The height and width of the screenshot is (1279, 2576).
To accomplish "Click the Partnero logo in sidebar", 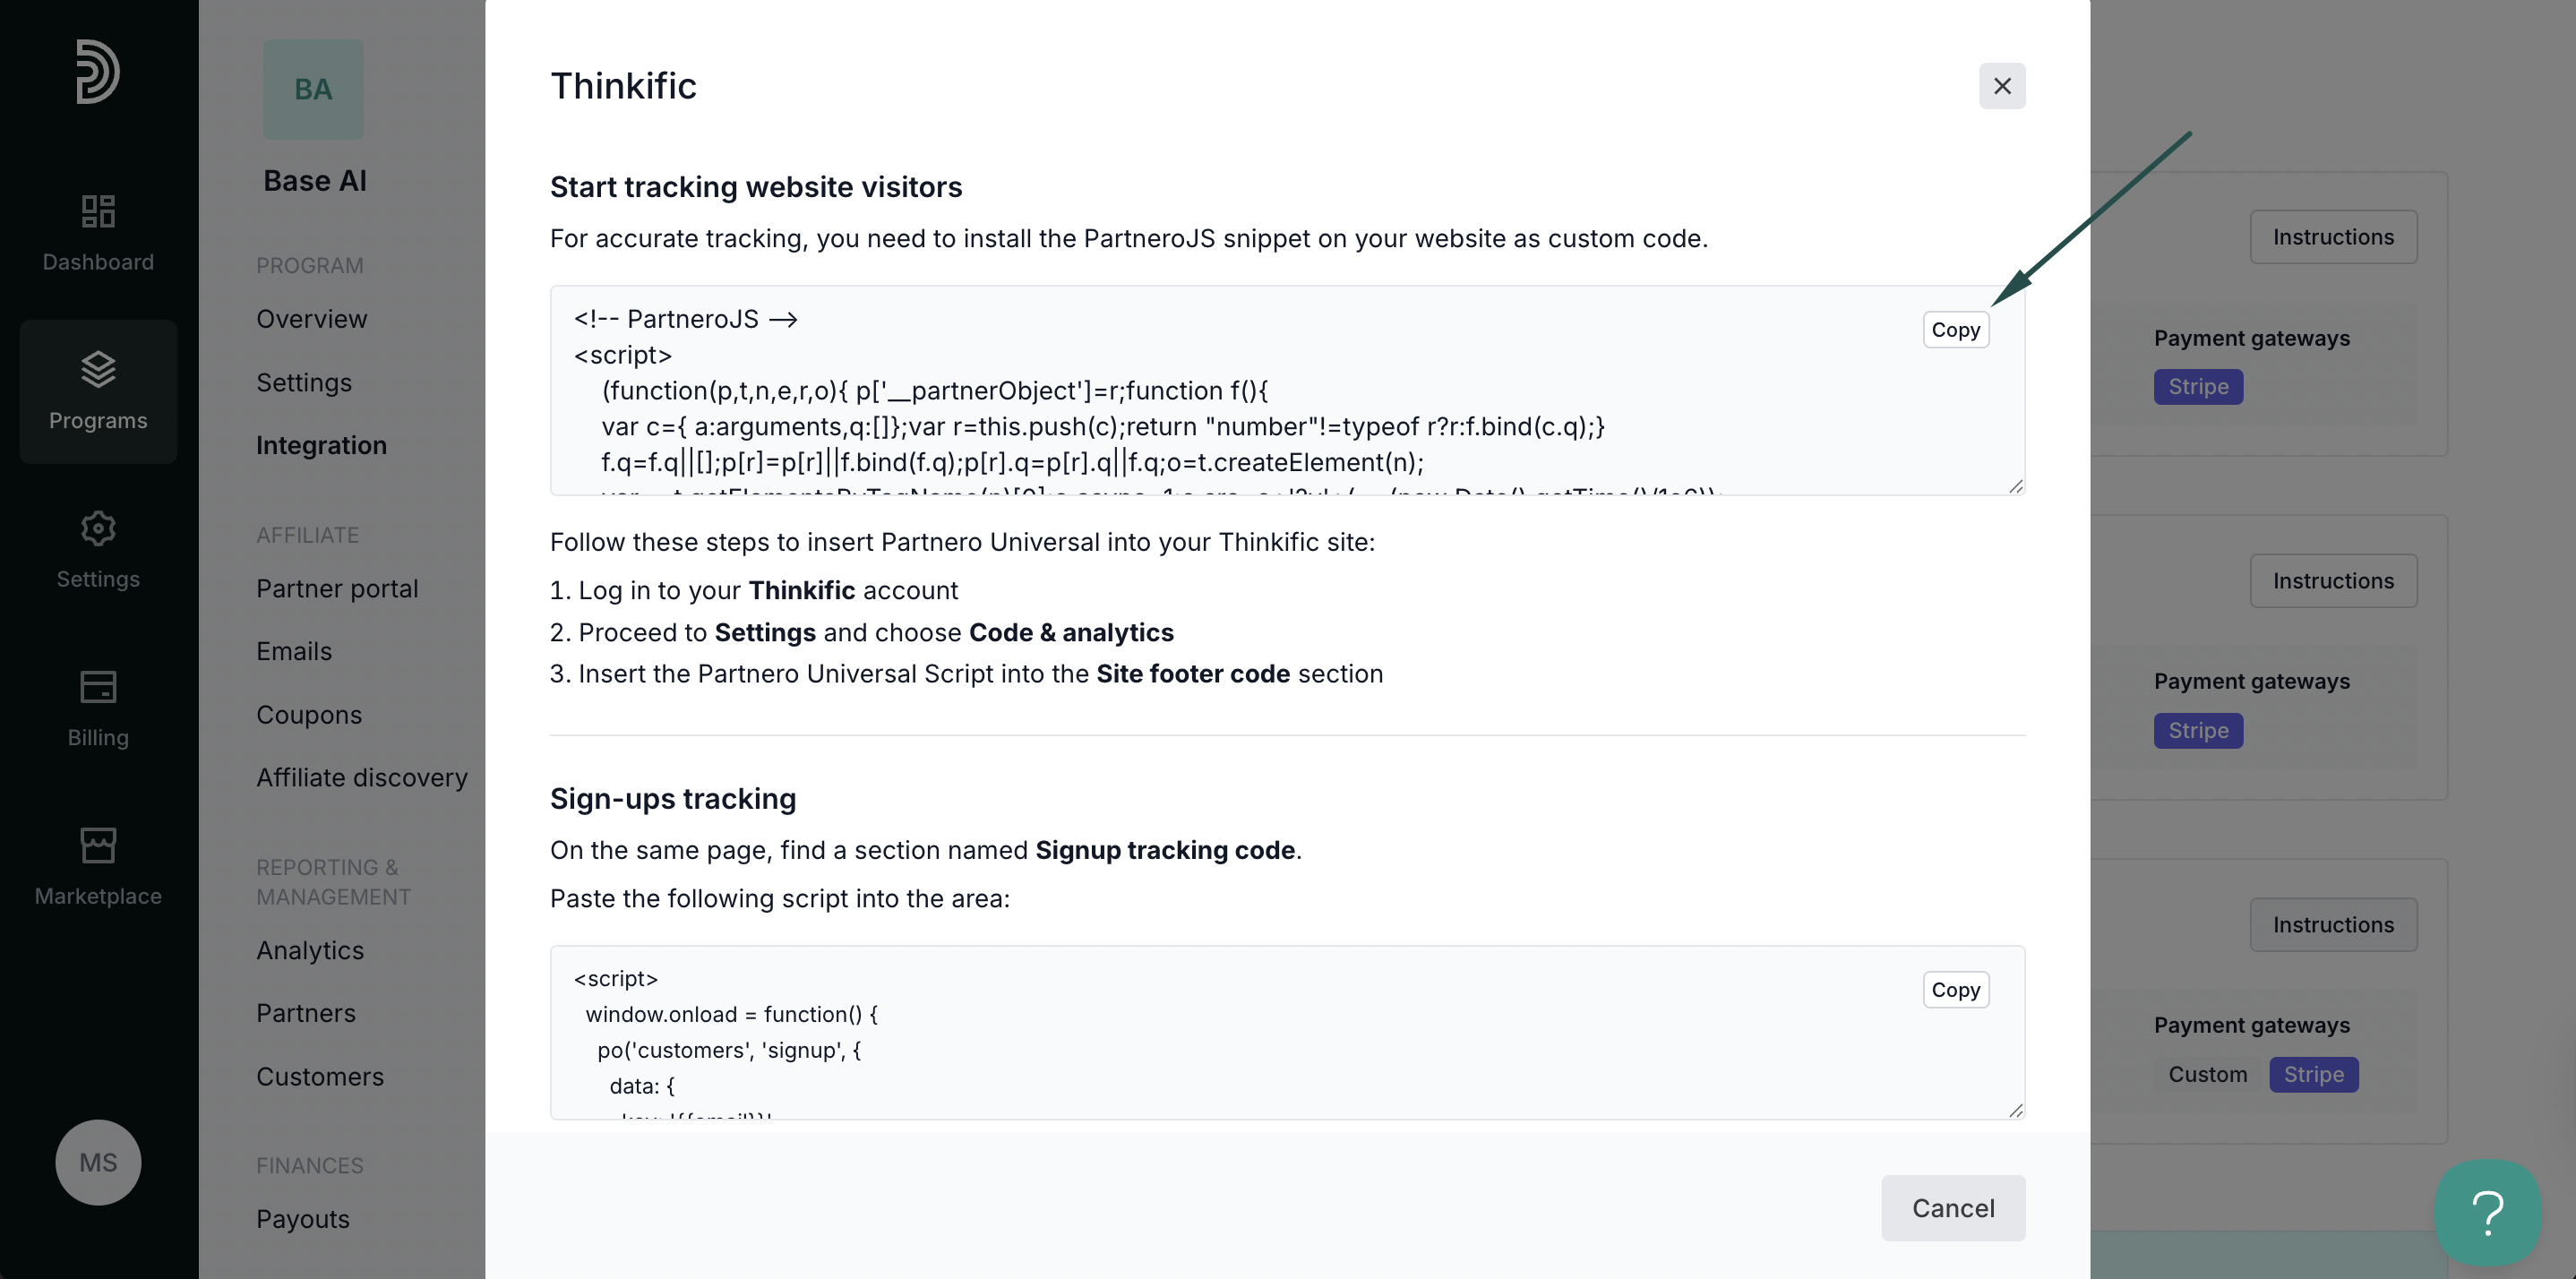I will coord(98,71).
